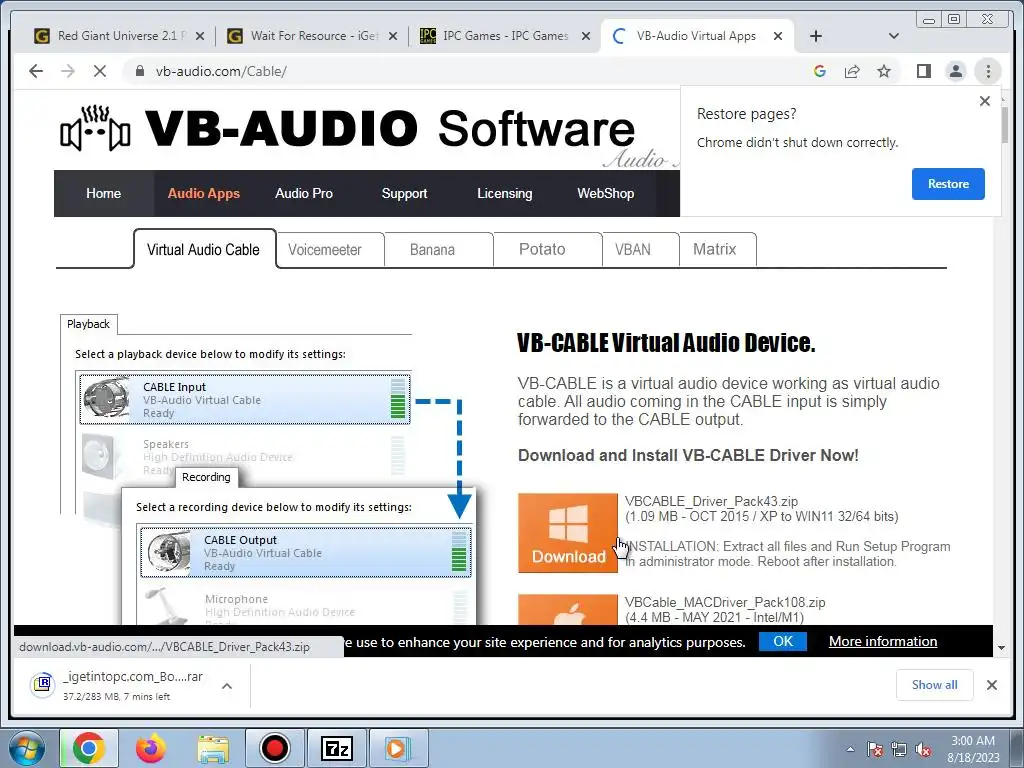Click the network tray icon
Screen dimensions: 1024x768
(x=899, y=750)
